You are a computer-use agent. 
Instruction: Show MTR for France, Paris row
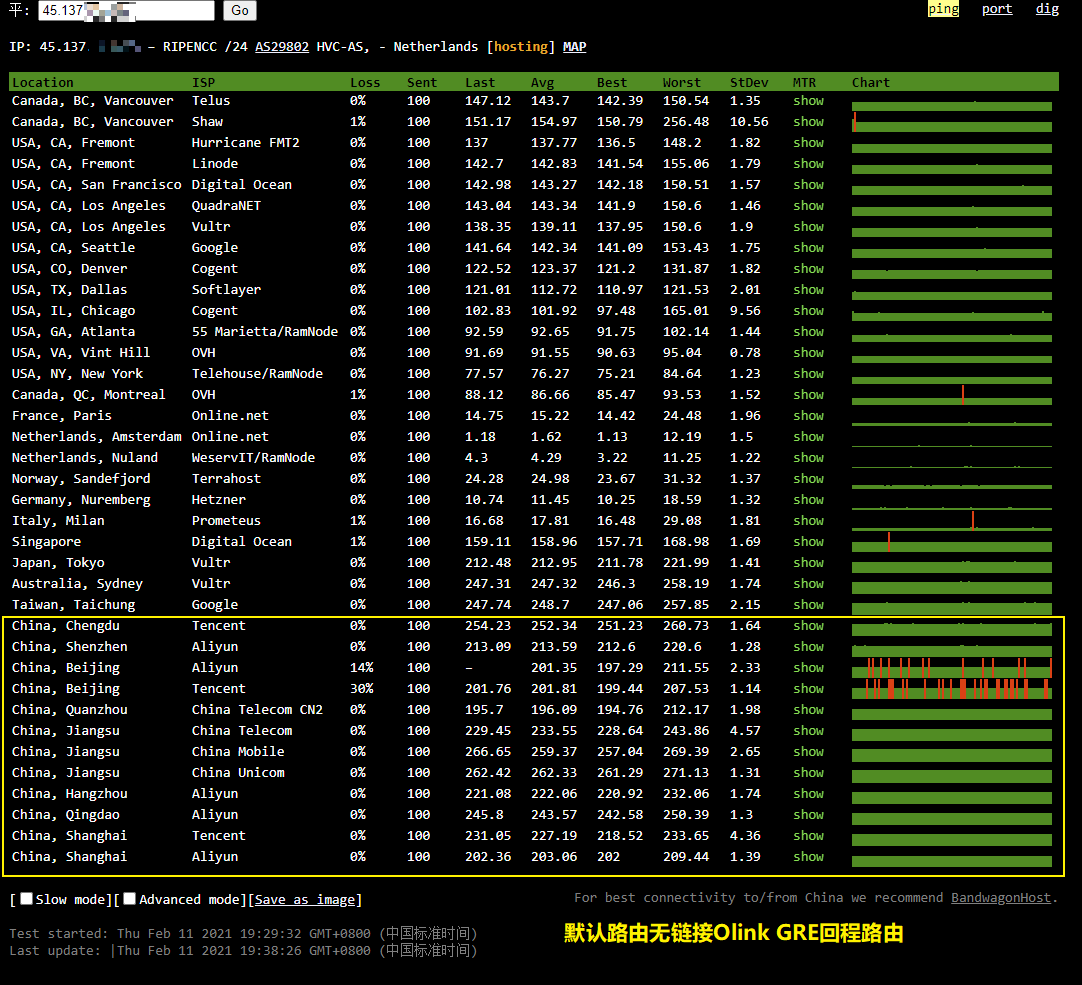(x=808, y=416)
